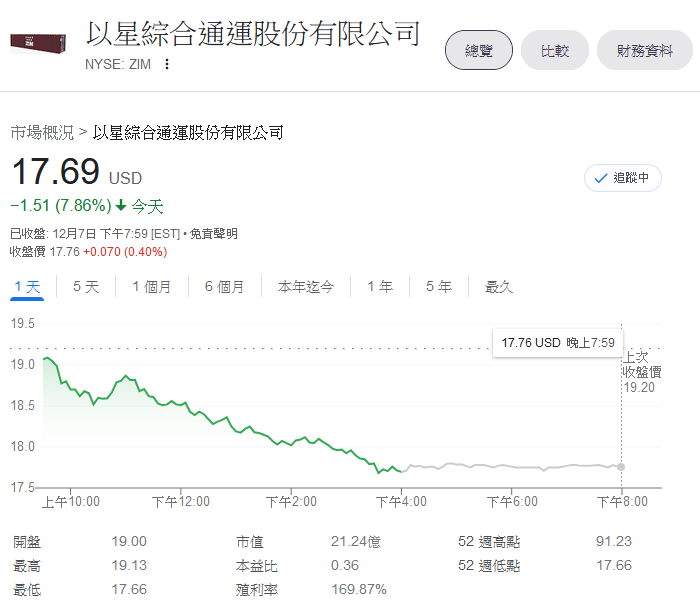Click the 殖利率 value 169.87%

click(x=358, y=590)
